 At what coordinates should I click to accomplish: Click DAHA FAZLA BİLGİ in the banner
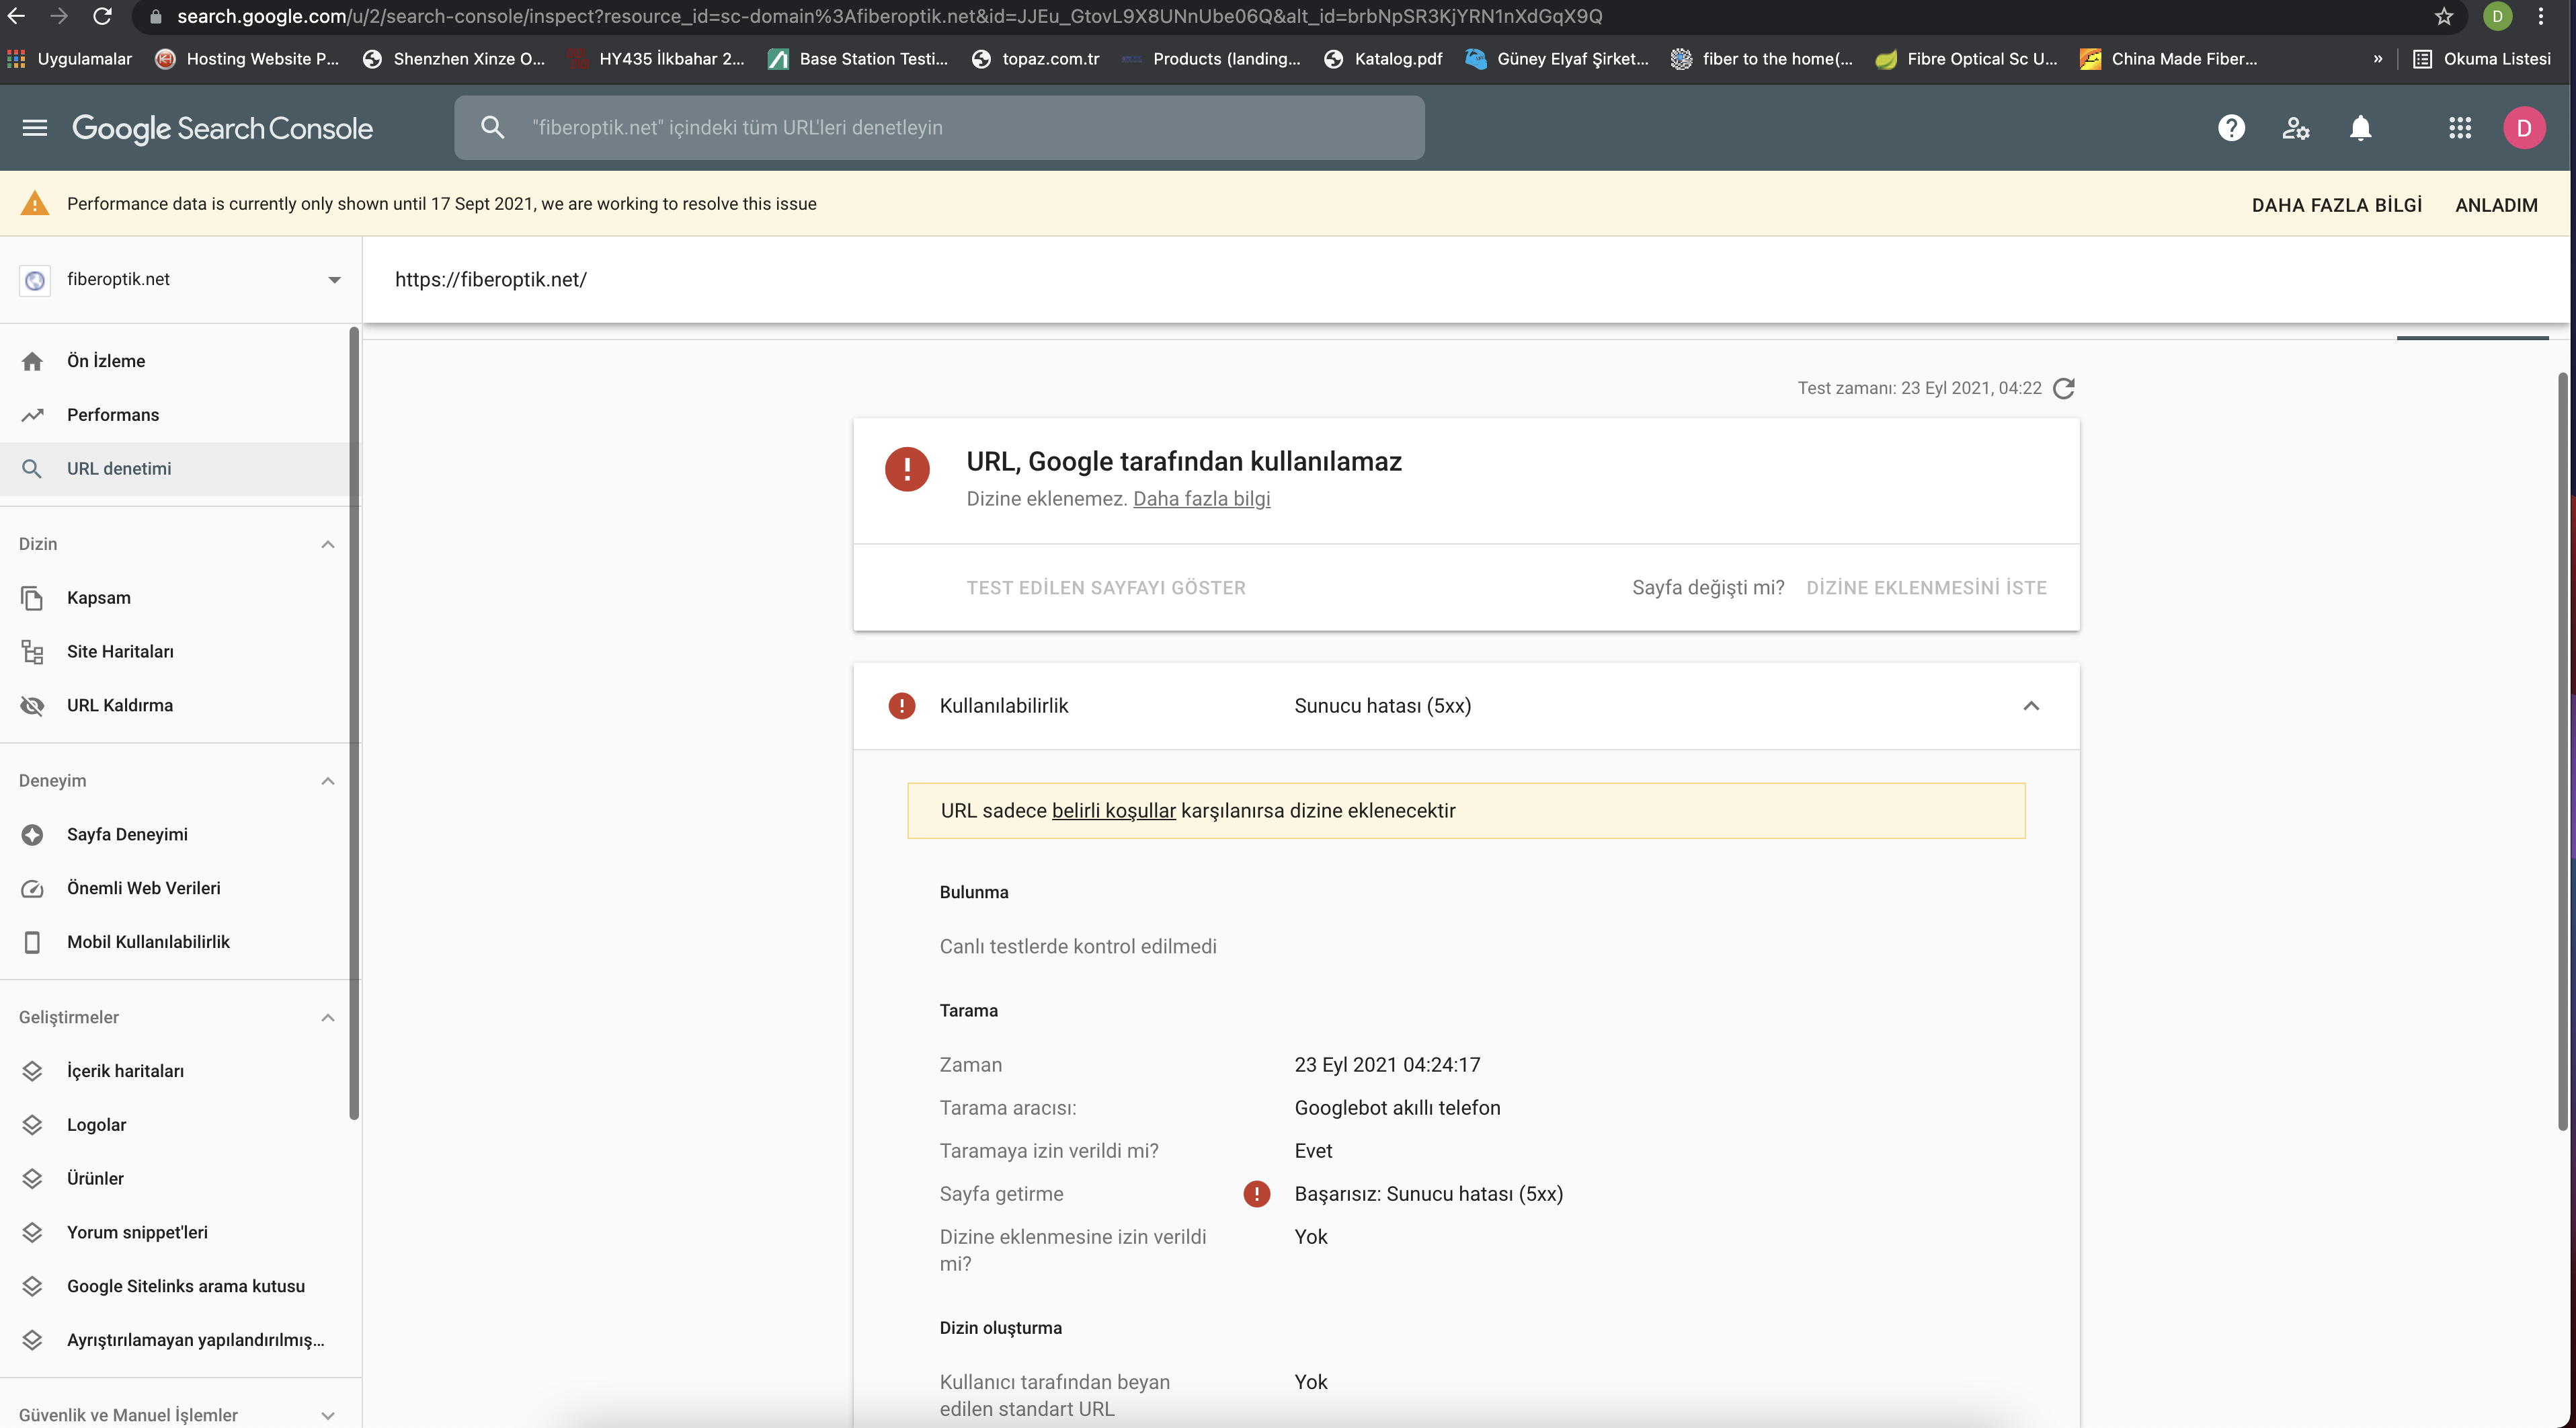coord(2337,205)
